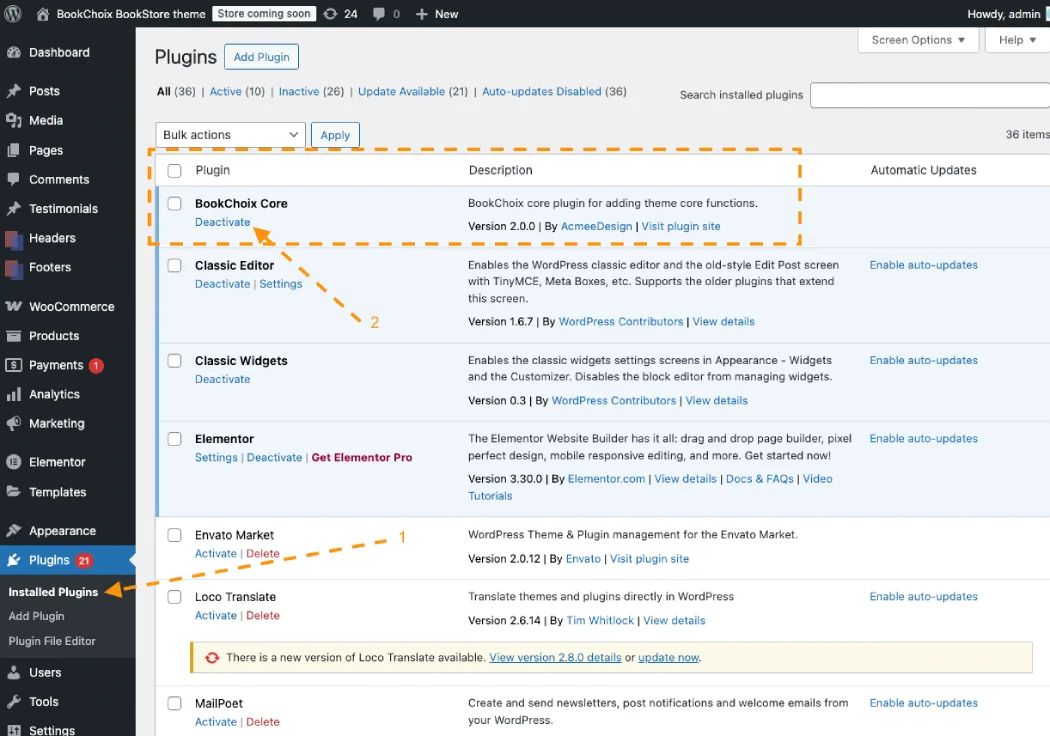This screenshot has width=1050, height=736.
Task: Activate the Envato Market plugin
Action: tap(216, 554)
